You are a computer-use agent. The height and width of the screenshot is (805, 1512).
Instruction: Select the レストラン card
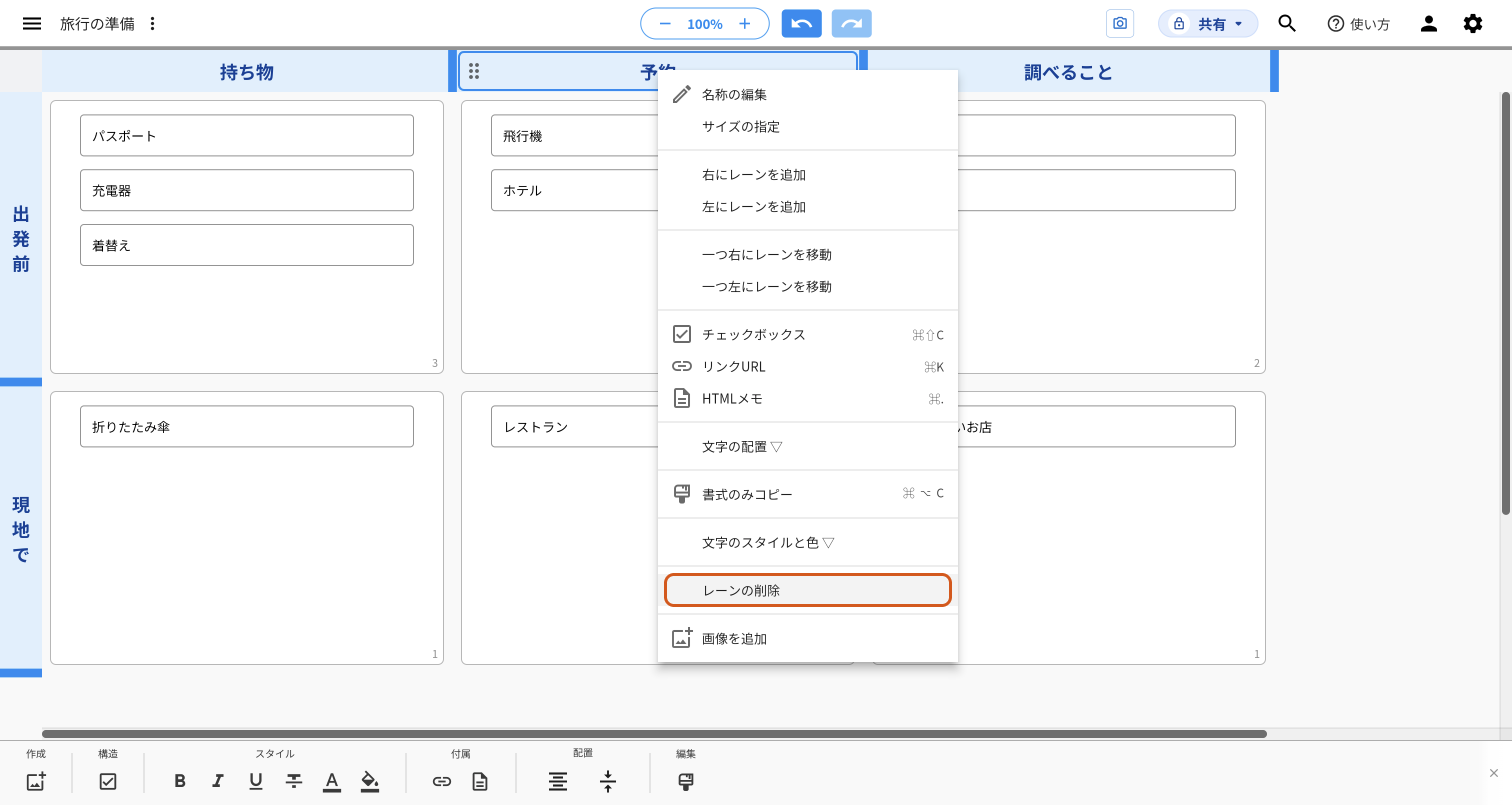point(574,426)
